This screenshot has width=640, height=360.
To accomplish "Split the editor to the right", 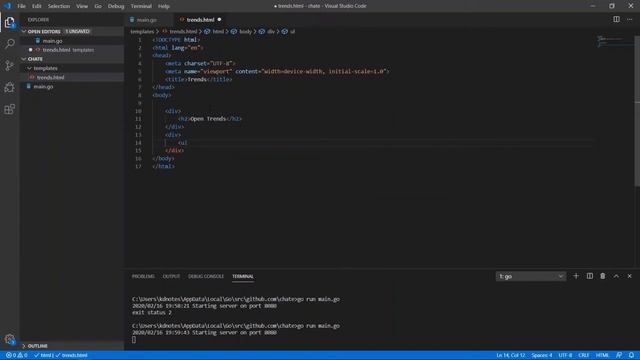I will click(x=616, y=19).
